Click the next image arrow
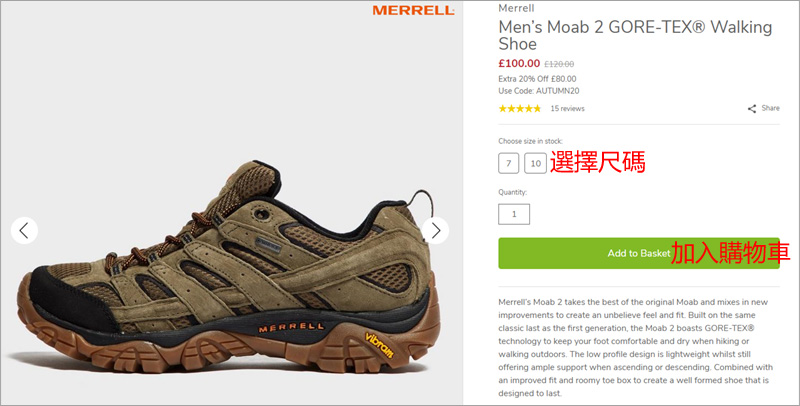Screen dimensions: 800x406 point(435,231)
